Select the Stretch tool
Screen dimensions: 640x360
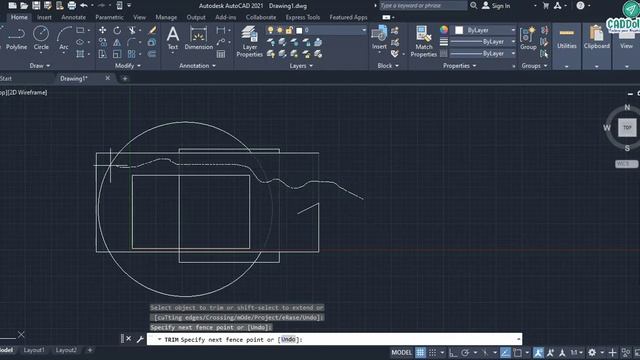(102, 54)
